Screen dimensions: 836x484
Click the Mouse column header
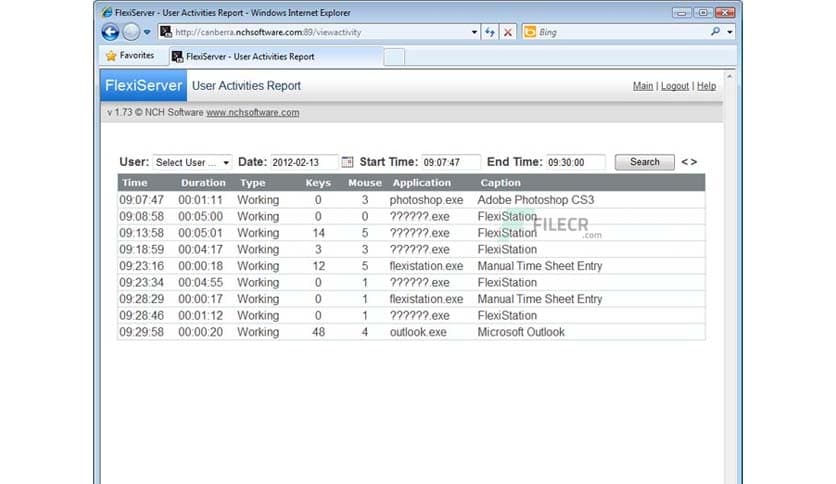[365, 182]
